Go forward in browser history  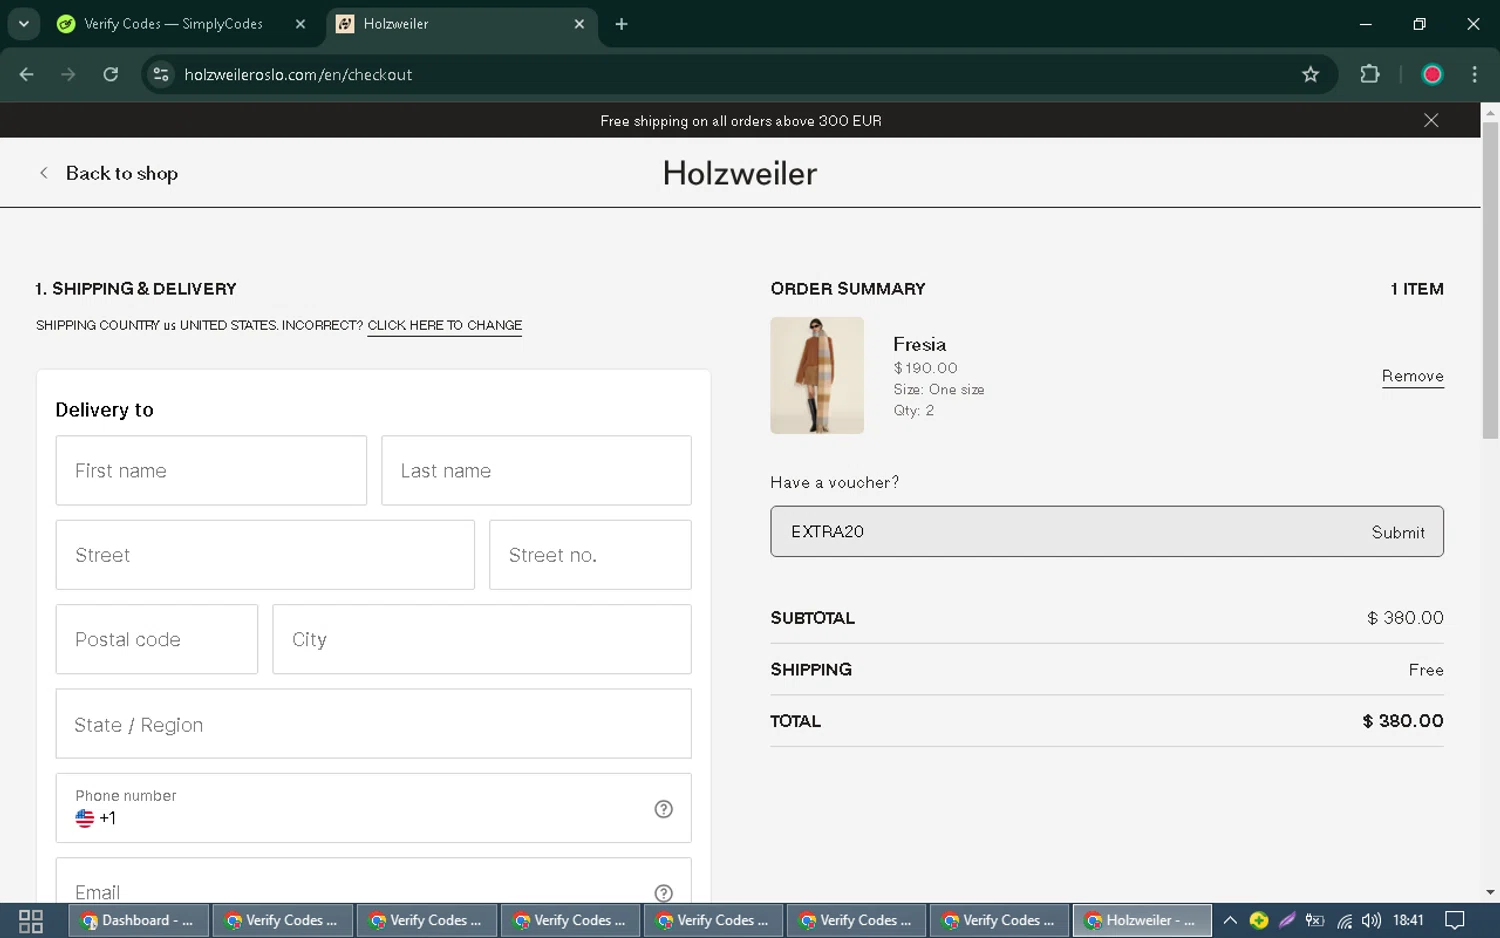pos(68,74)
